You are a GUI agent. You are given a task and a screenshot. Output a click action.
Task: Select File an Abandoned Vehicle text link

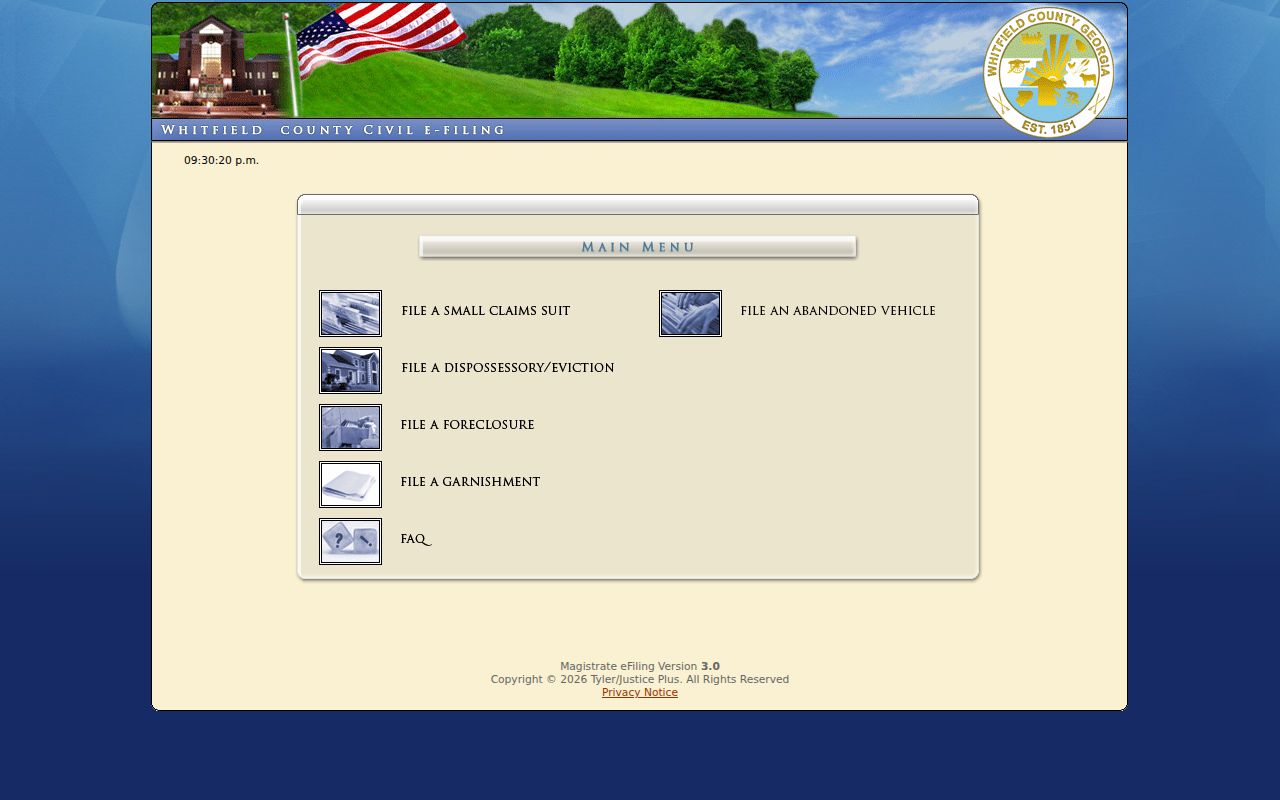pos(838,311)
